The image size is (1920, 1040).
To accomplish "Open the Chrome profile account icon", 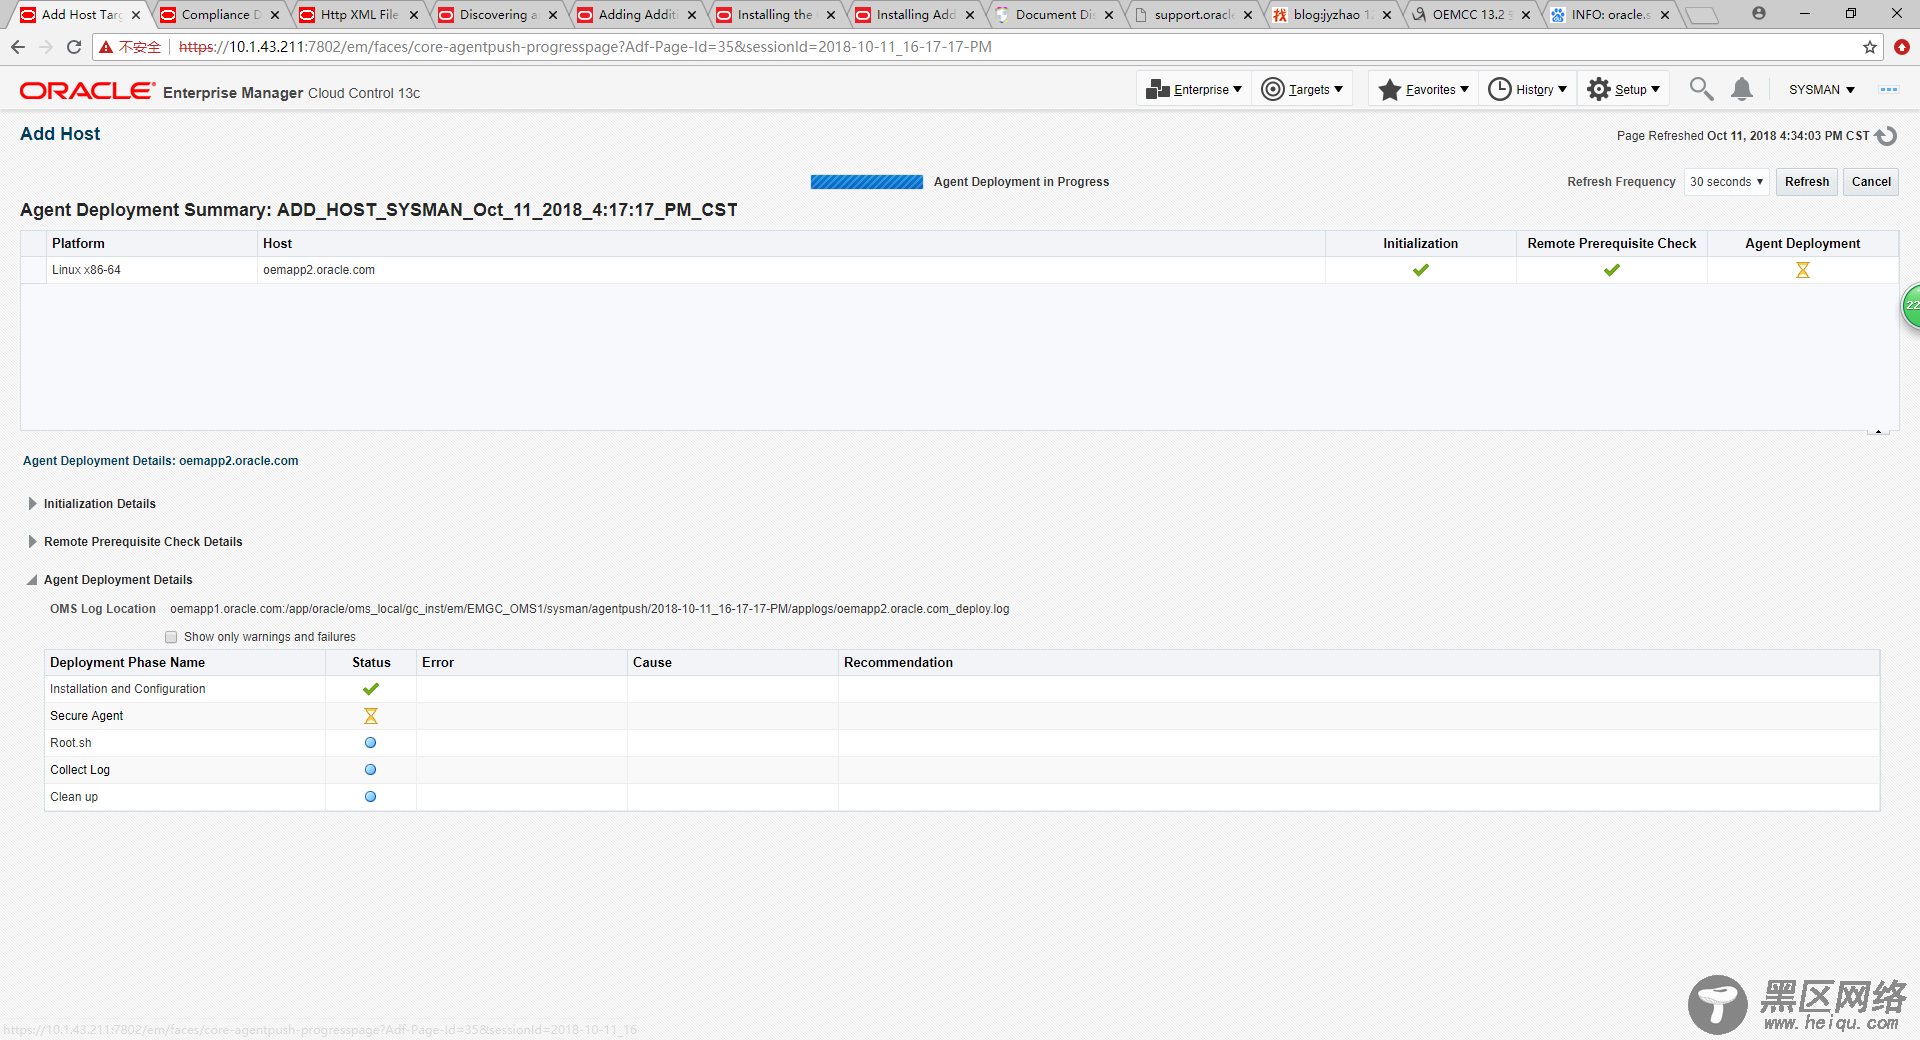I will tap(1759, 14).
